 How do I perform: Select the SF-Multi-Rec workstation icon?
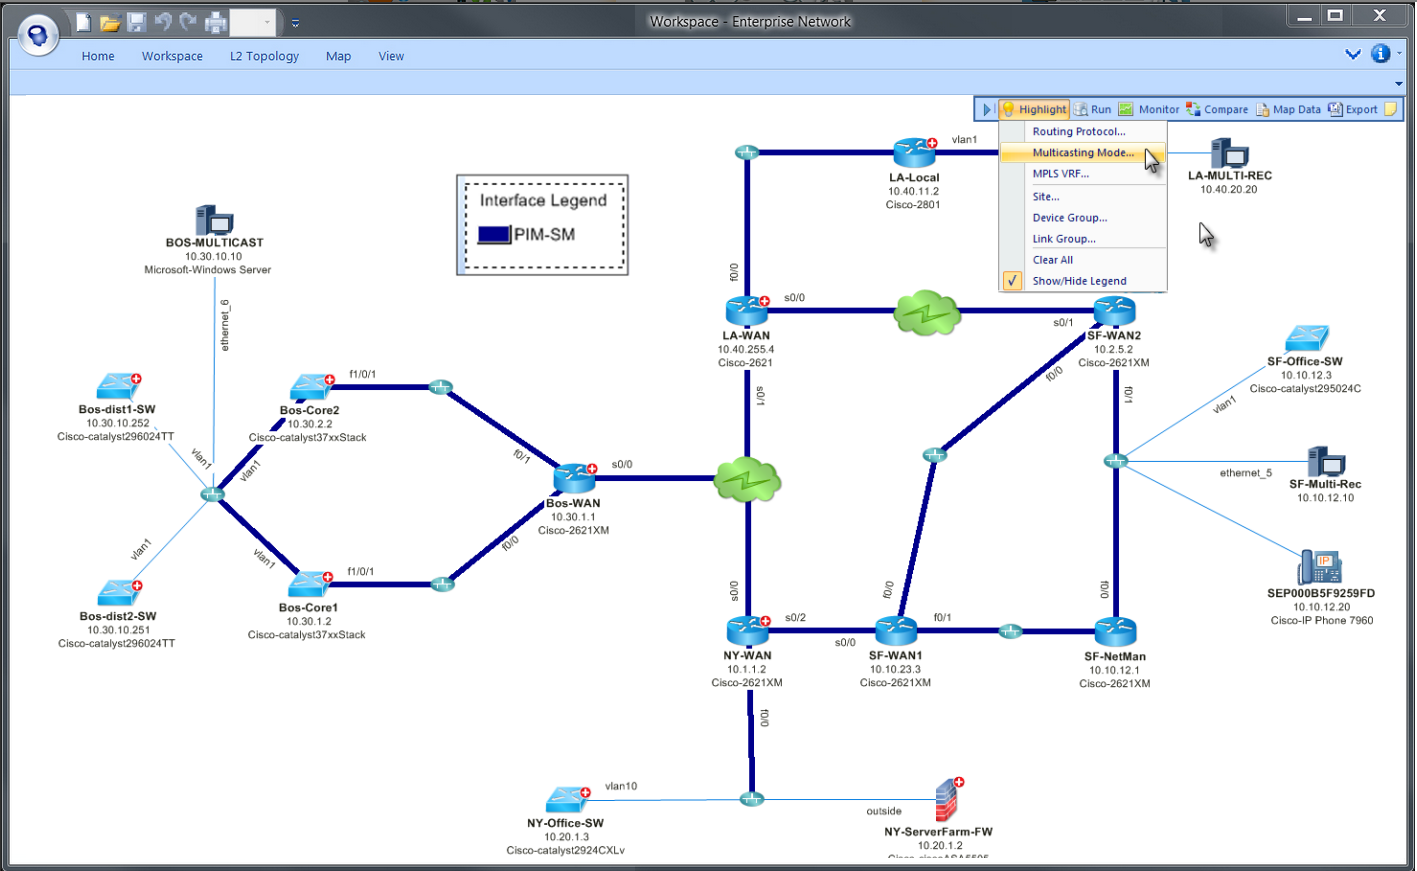point(1326,462)
